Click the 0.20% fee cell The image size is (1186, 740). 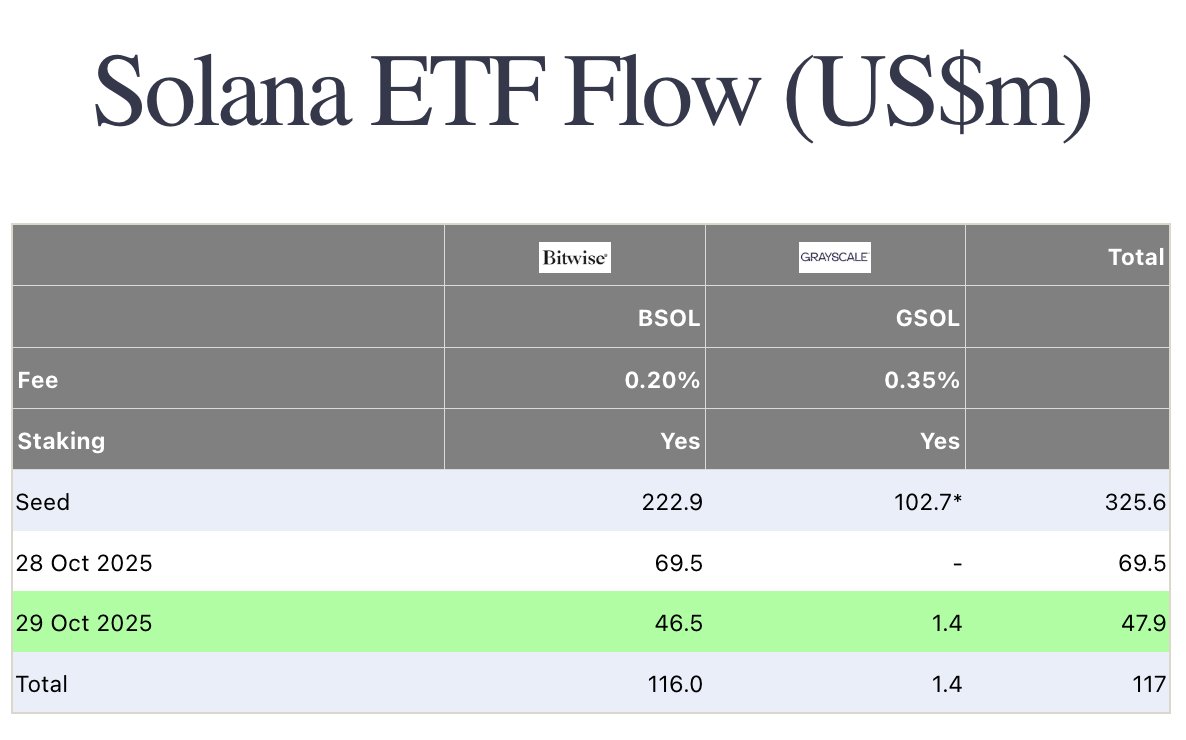point(668,380)
